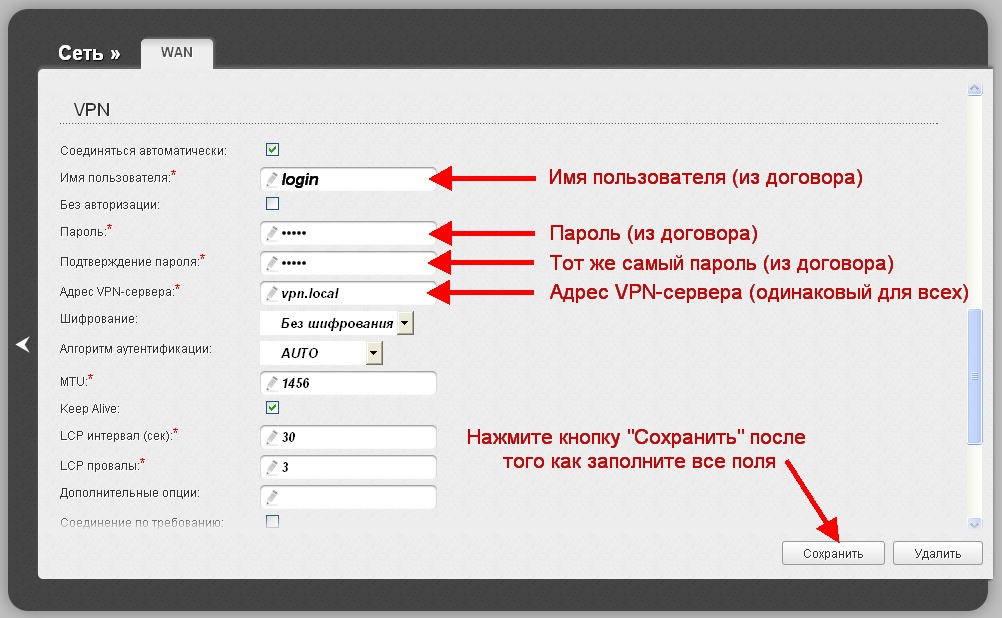
Task: Enable the 'Без авторизации' checkbox
Action: pyautogui.click(x=272, y=204)
